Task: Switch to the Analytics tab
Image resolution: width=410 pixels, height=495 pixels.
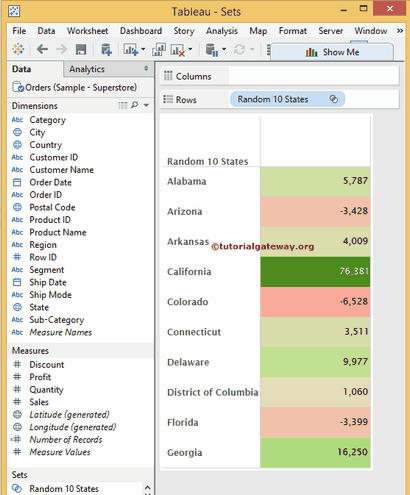Action: tap(87, 69)
